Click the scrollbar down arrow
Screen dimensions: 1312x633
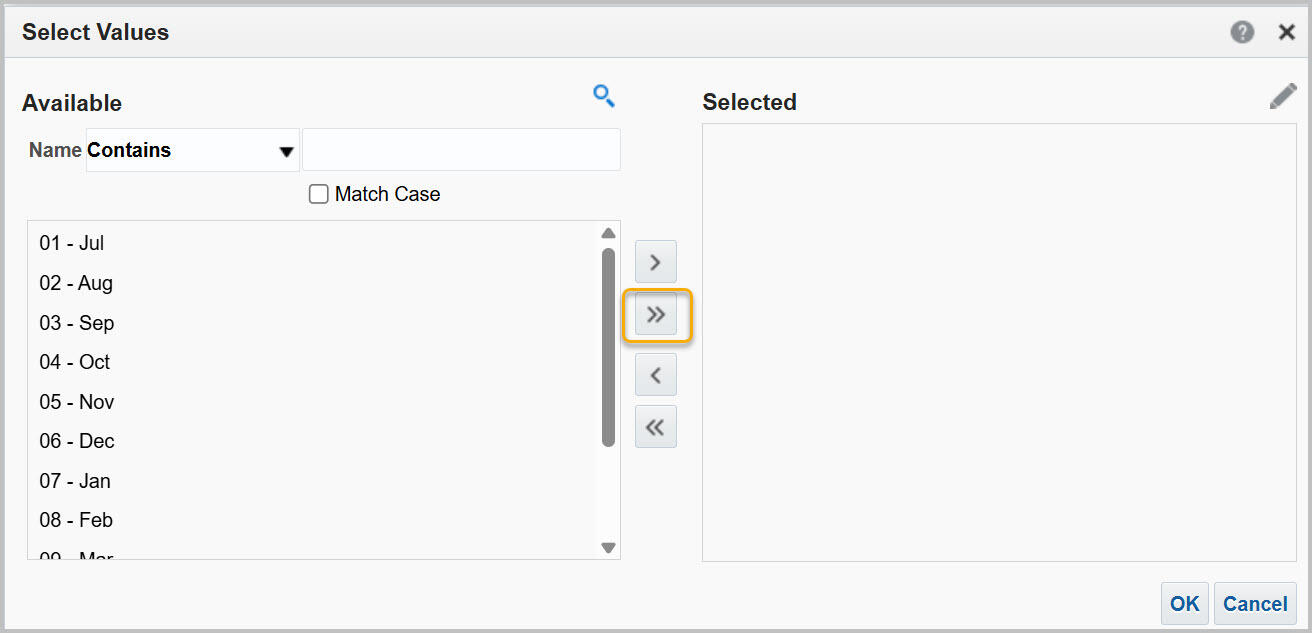(x=608, y=547)
